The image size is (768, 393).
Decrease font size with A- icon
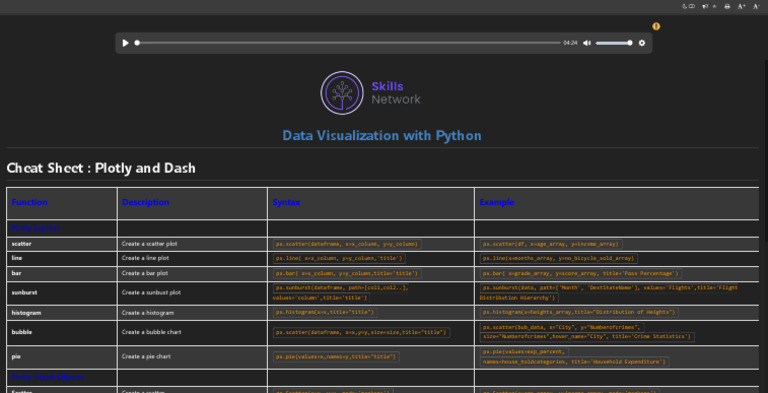click(x=756, y=6)
